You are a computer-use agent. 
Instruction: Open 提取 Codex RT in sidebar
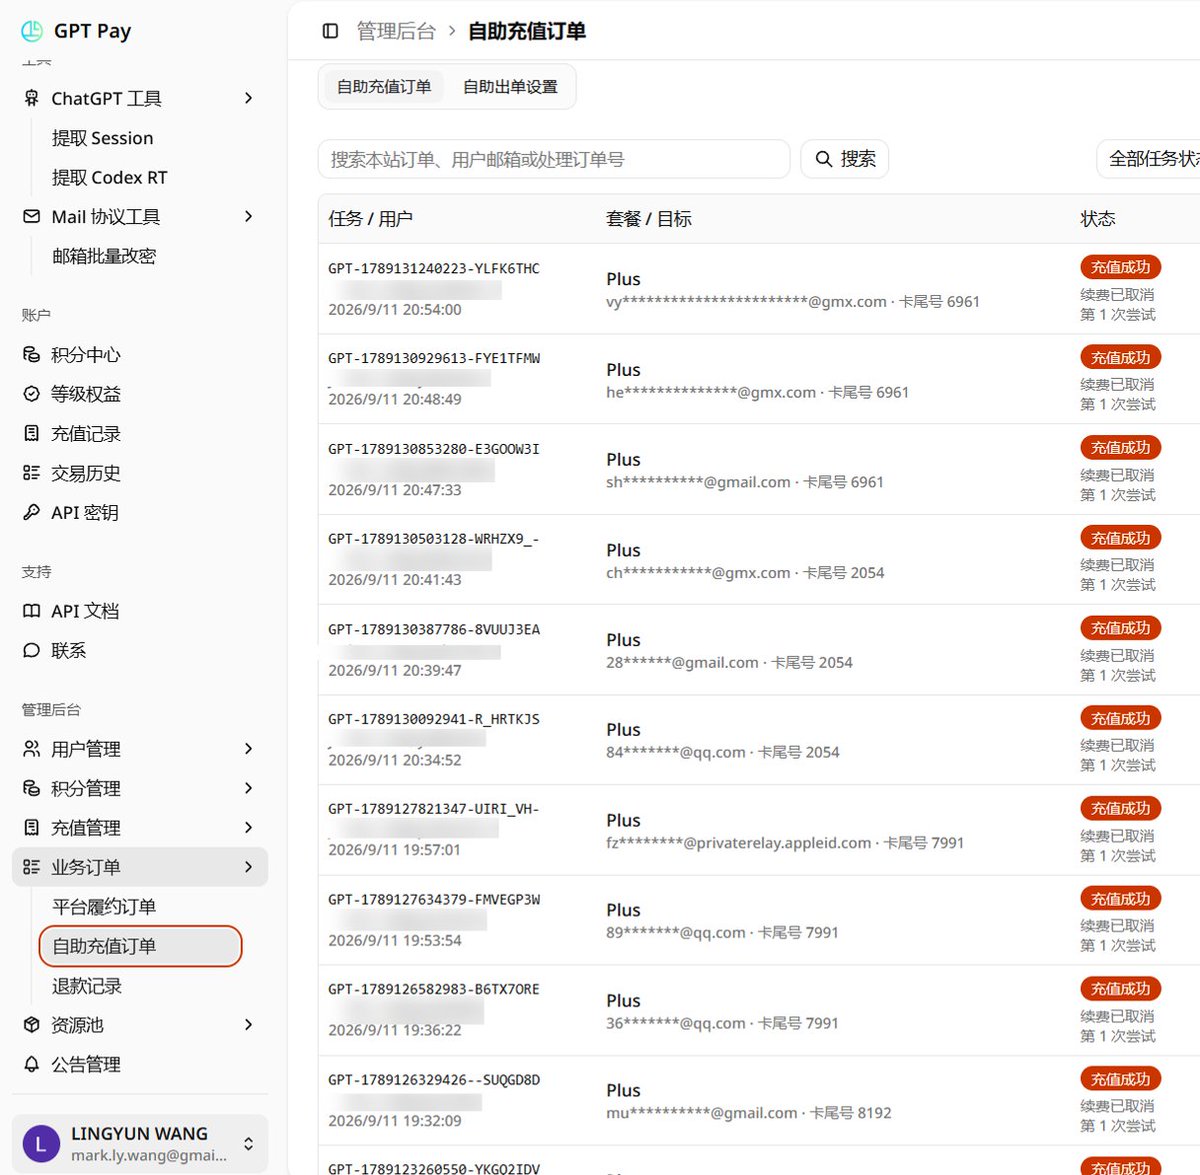[x=110, y=177]
